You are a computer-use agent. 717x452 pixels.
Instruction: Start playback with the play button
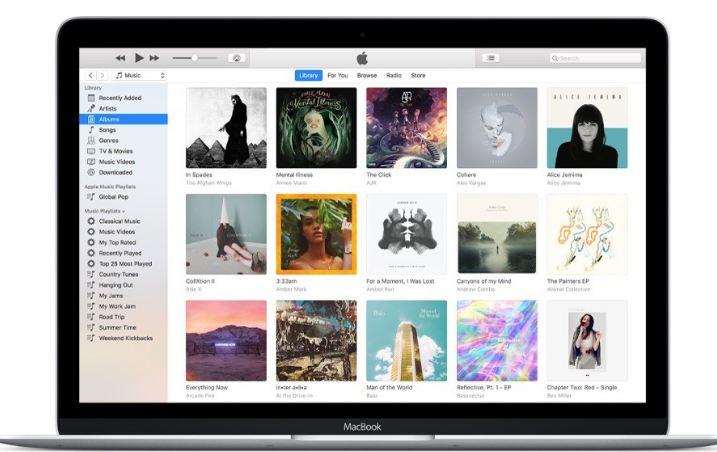click(139, 58)
